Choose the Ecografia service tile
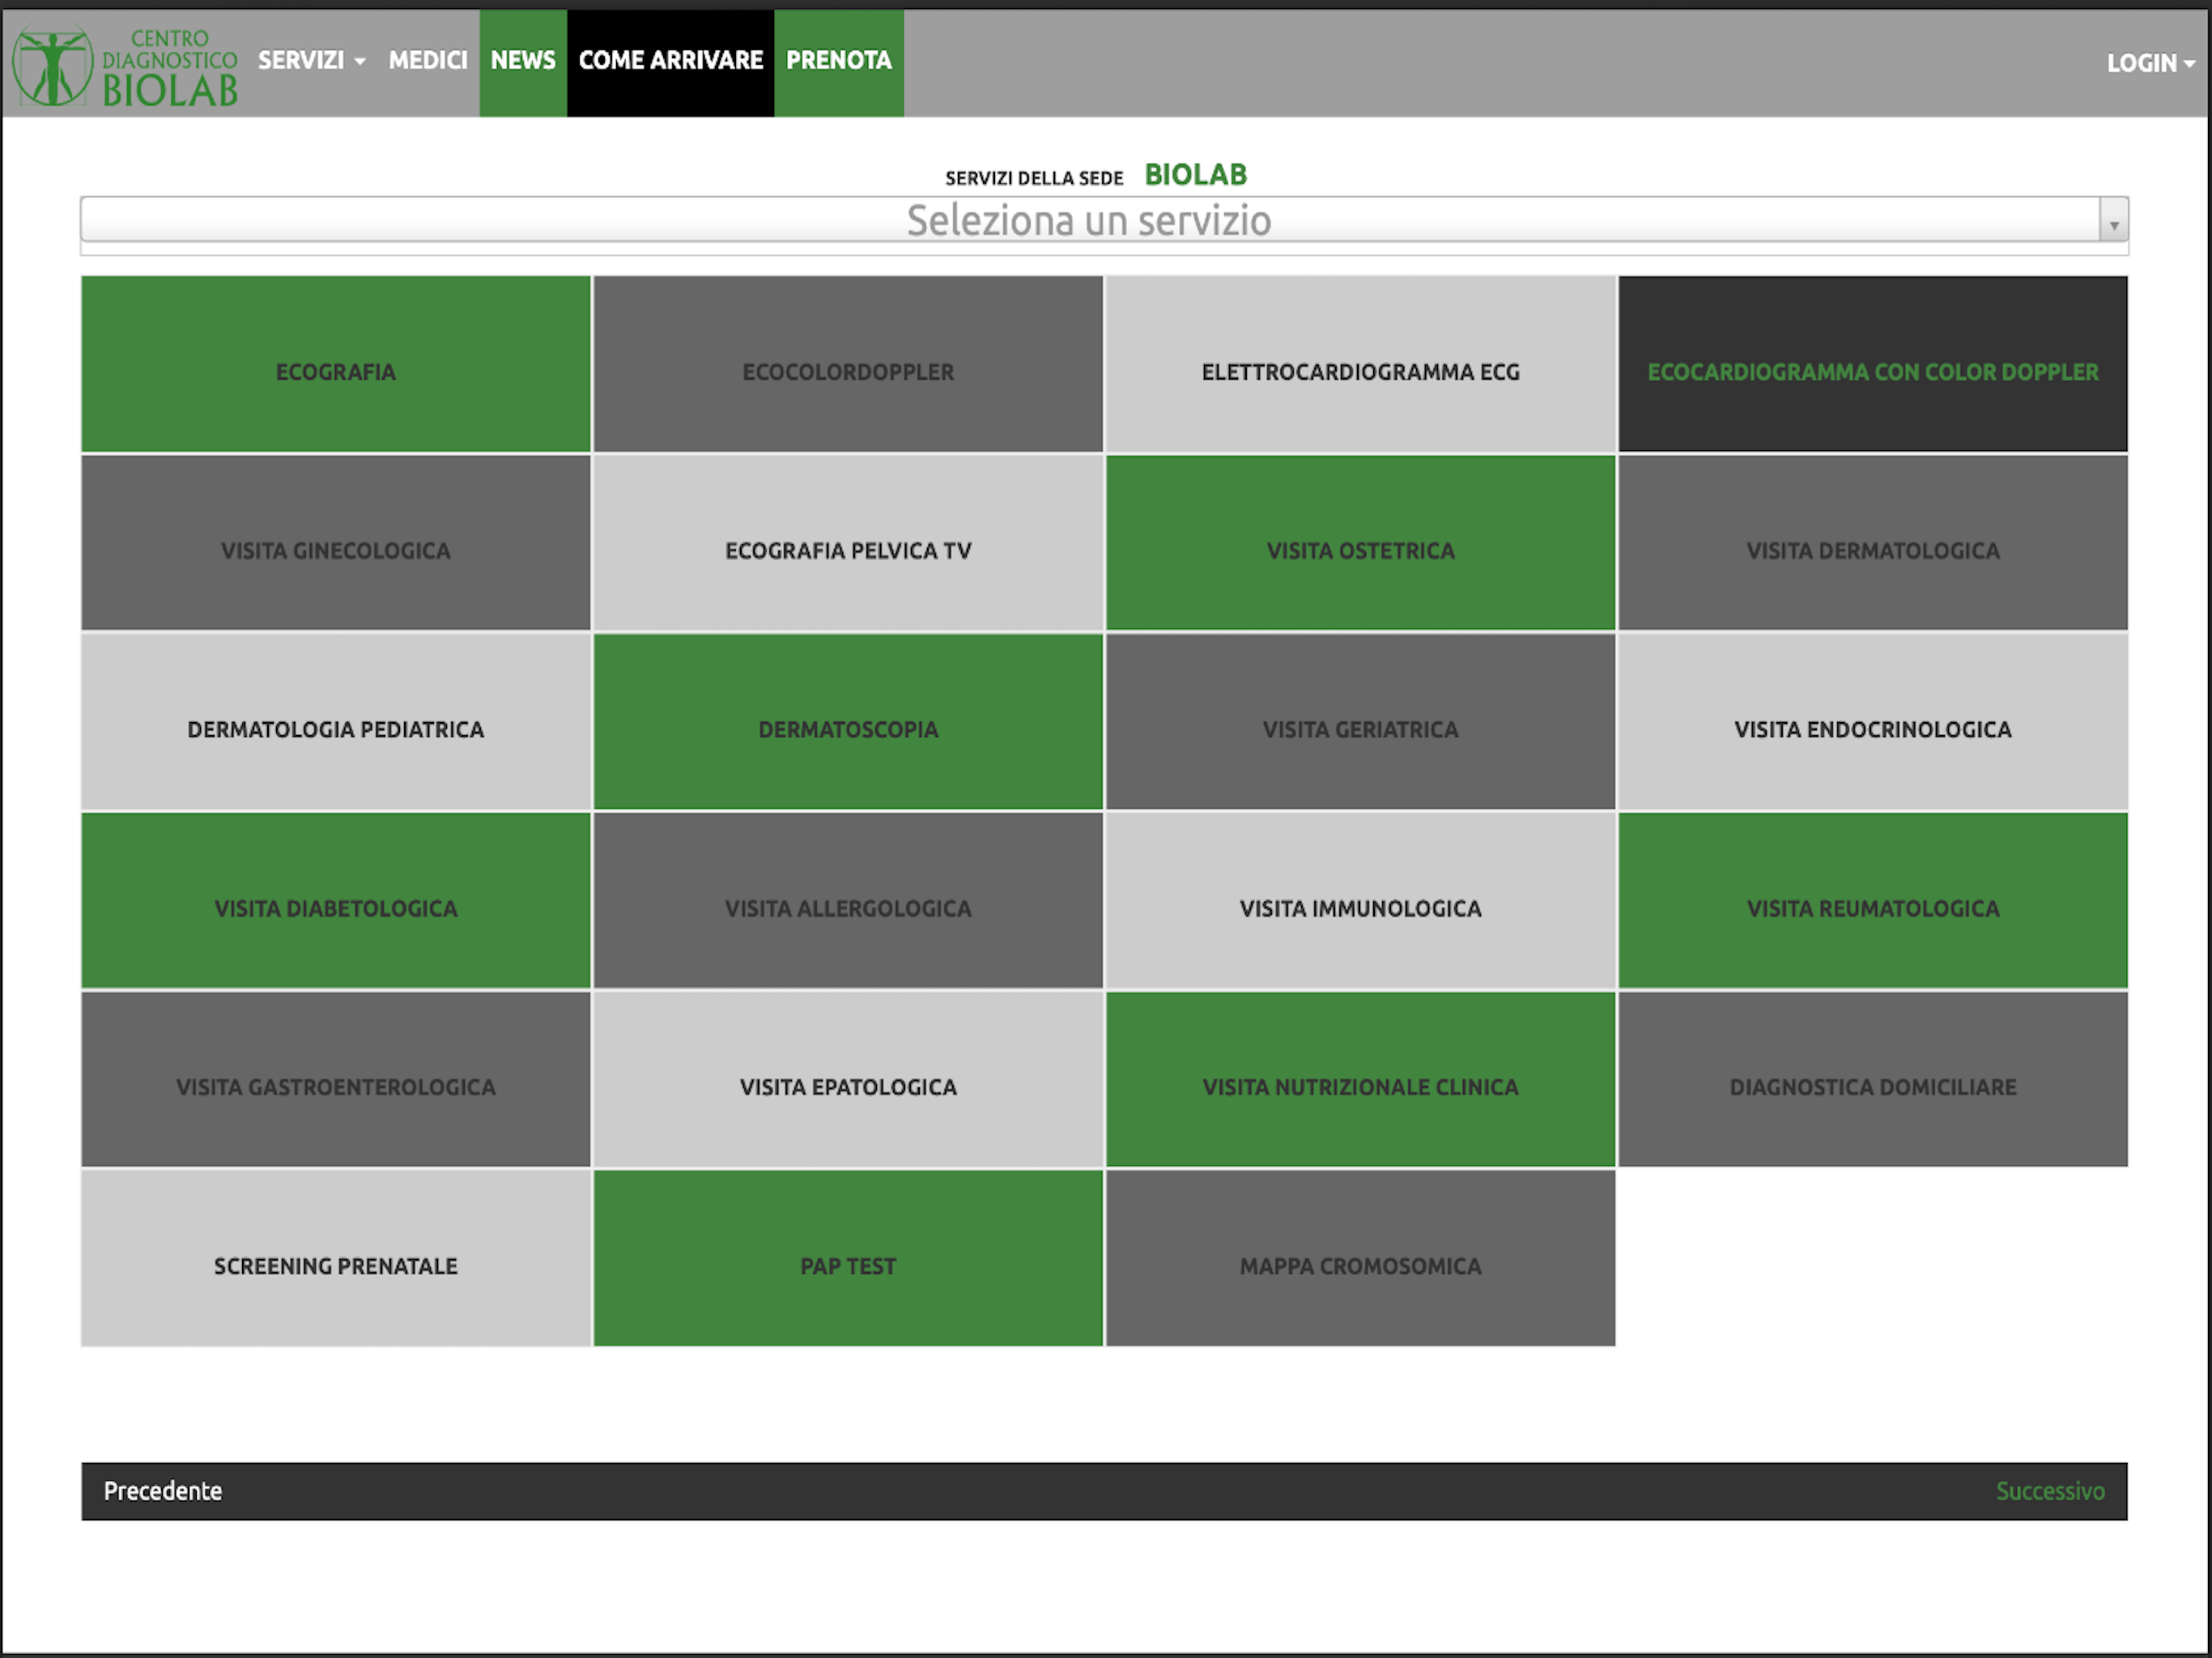The image size is (2212, 1658). click(336, 365)
